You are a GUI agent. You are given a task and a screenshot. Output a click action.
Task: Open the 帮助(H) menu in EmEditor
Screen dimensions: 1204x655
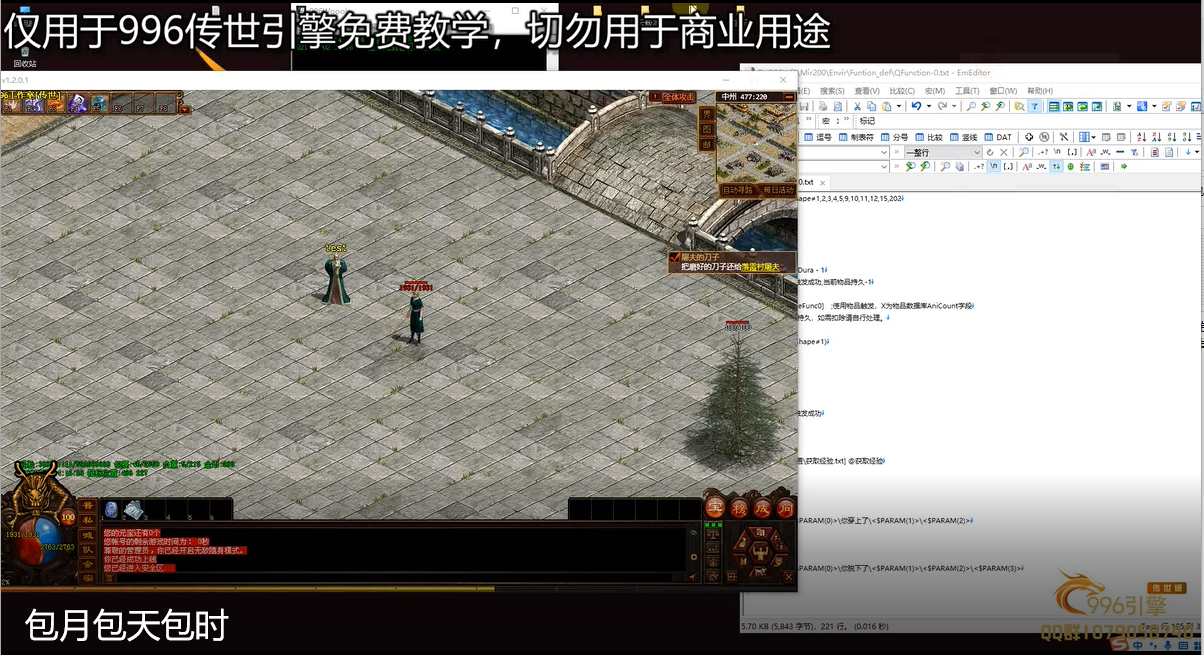click(1040, 91)
